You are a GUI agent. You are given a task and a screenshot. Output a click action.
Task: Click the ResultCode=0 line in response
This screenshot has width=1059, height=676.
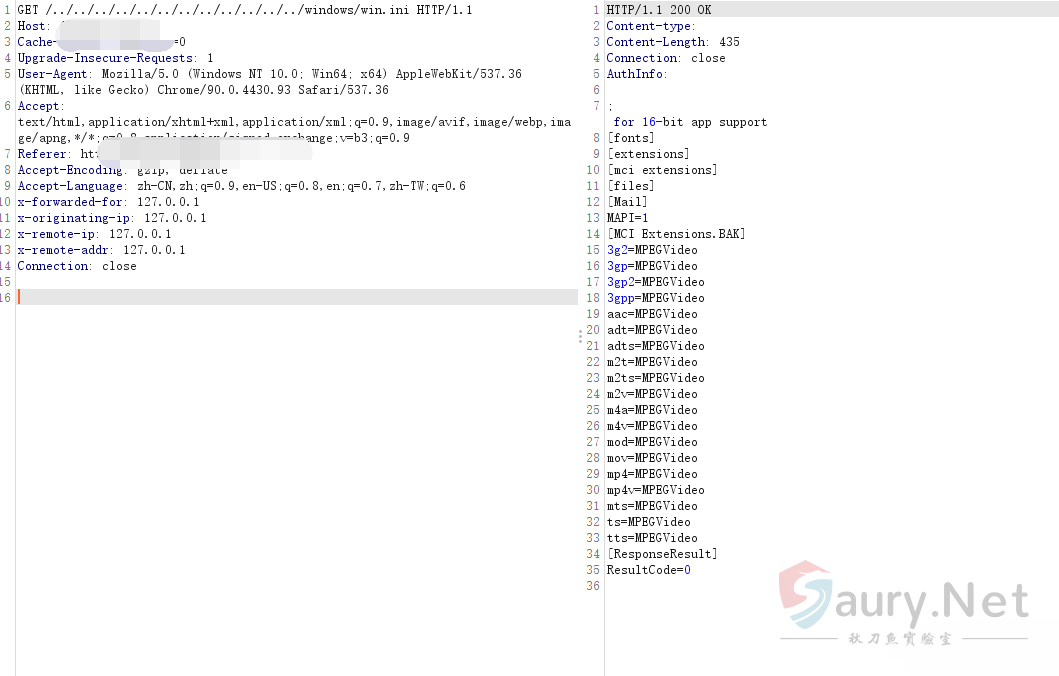648,570
